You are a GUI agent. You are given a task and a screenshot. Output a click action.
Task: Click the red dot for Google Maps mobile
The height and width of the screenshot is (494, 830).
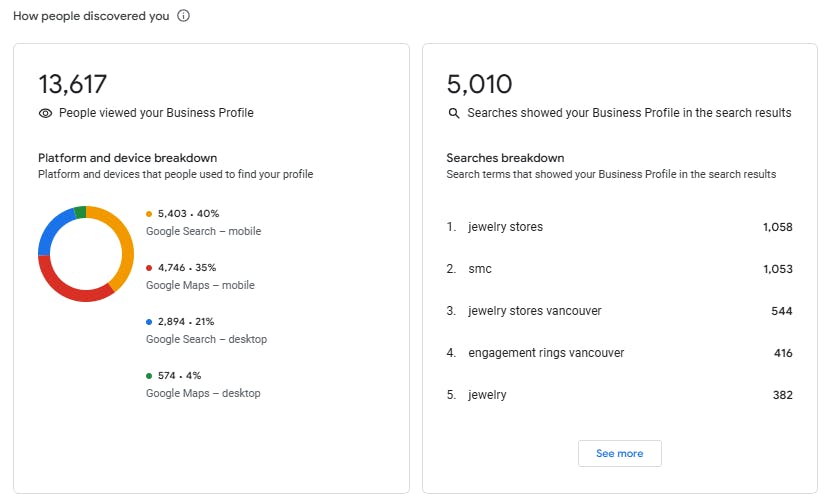tap(149, 268)
